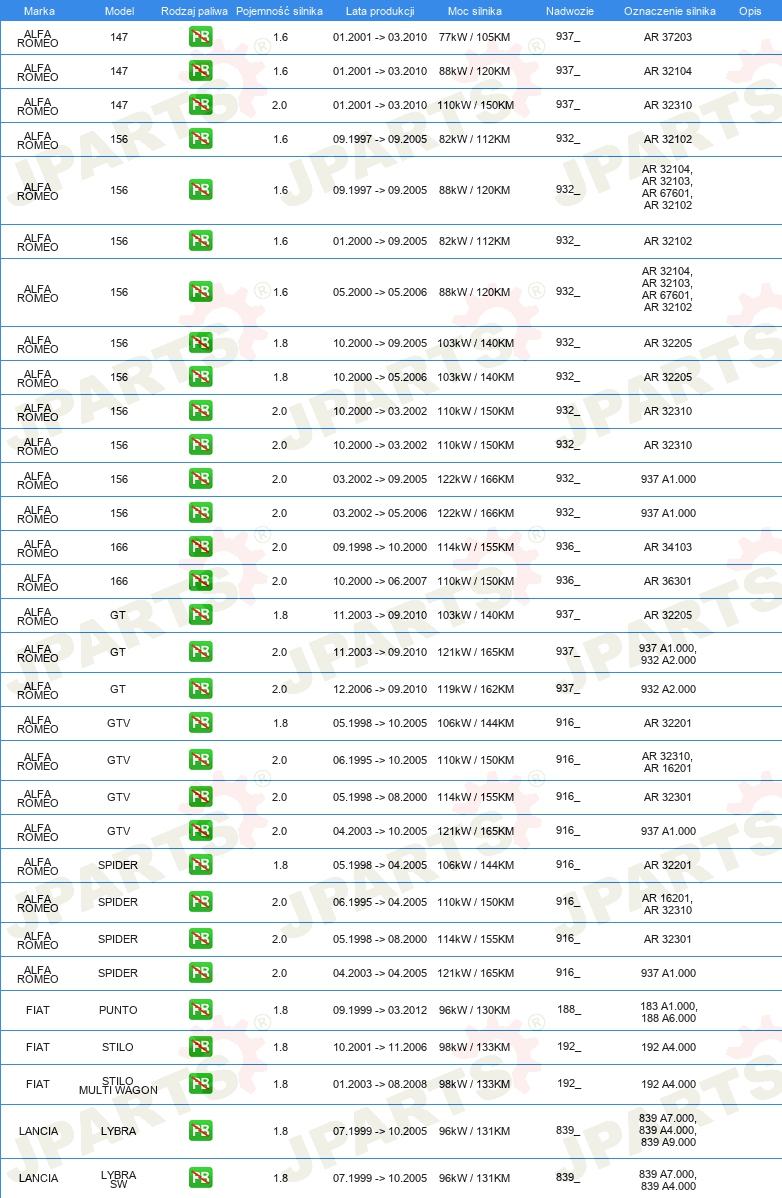This screenshot has height=1198, width=782.
Task: Click power value 96kW / 130KM
Action: [475, 1010]
